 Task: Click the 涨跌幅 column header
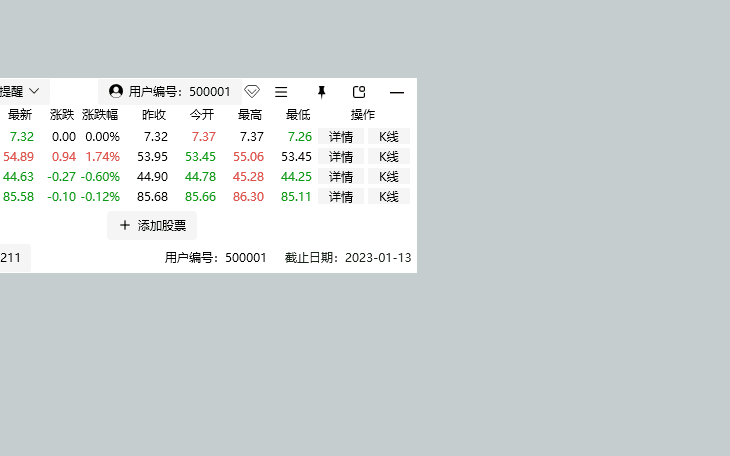tap(100, 115)
